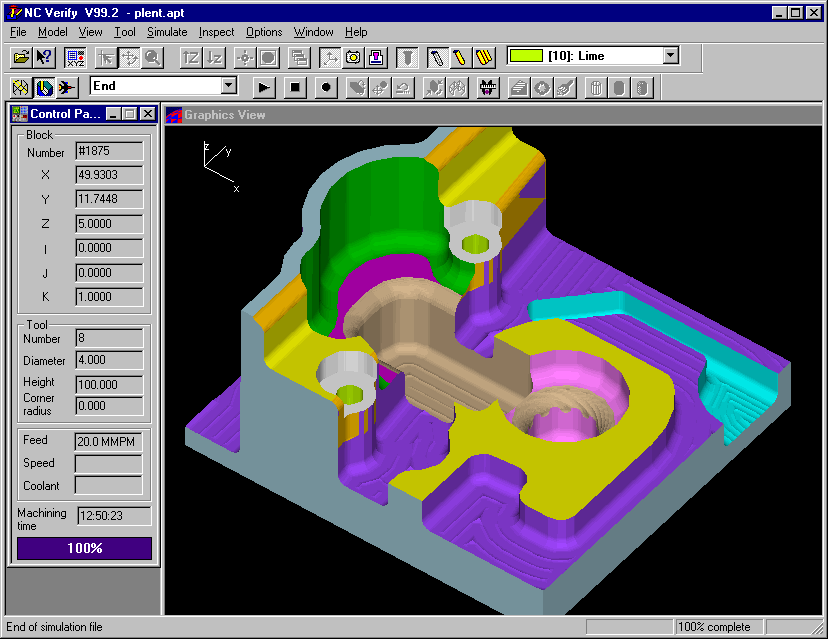Click the Y value 11.7448 field
This screenshot has width=828, height=639.
pos(109,199)
